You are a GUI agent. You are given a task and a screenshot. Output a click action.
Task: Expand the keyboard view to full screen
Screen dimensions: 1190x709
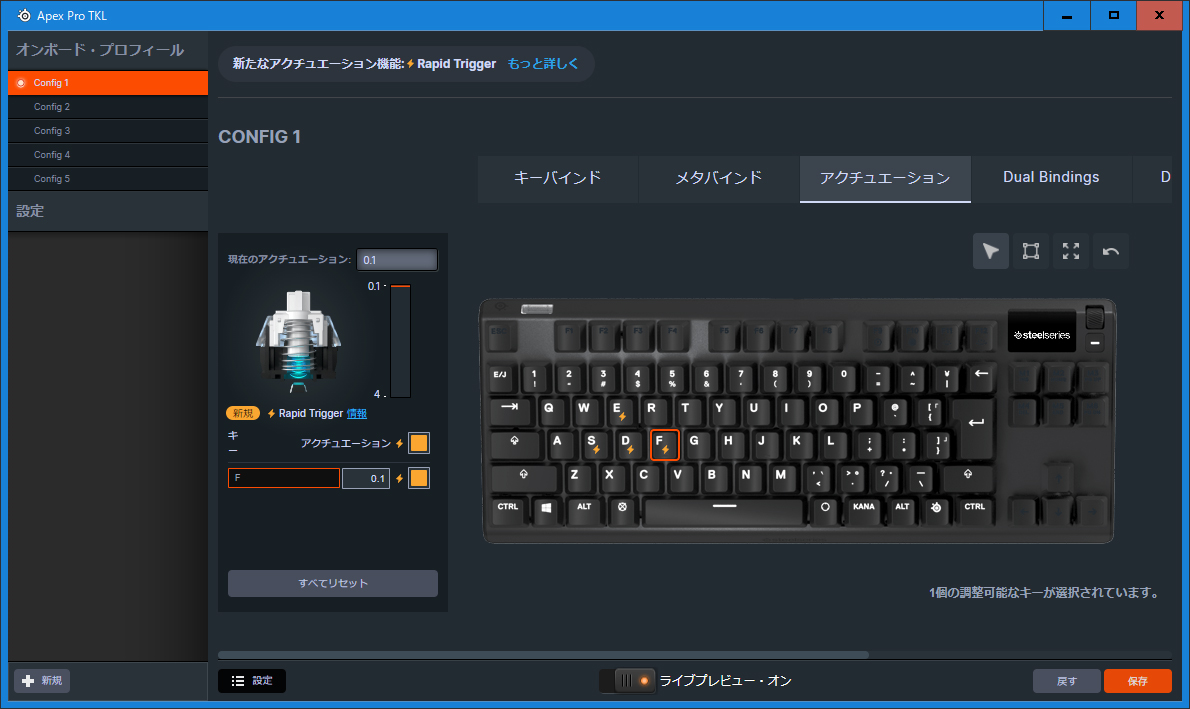(1071, 251)
